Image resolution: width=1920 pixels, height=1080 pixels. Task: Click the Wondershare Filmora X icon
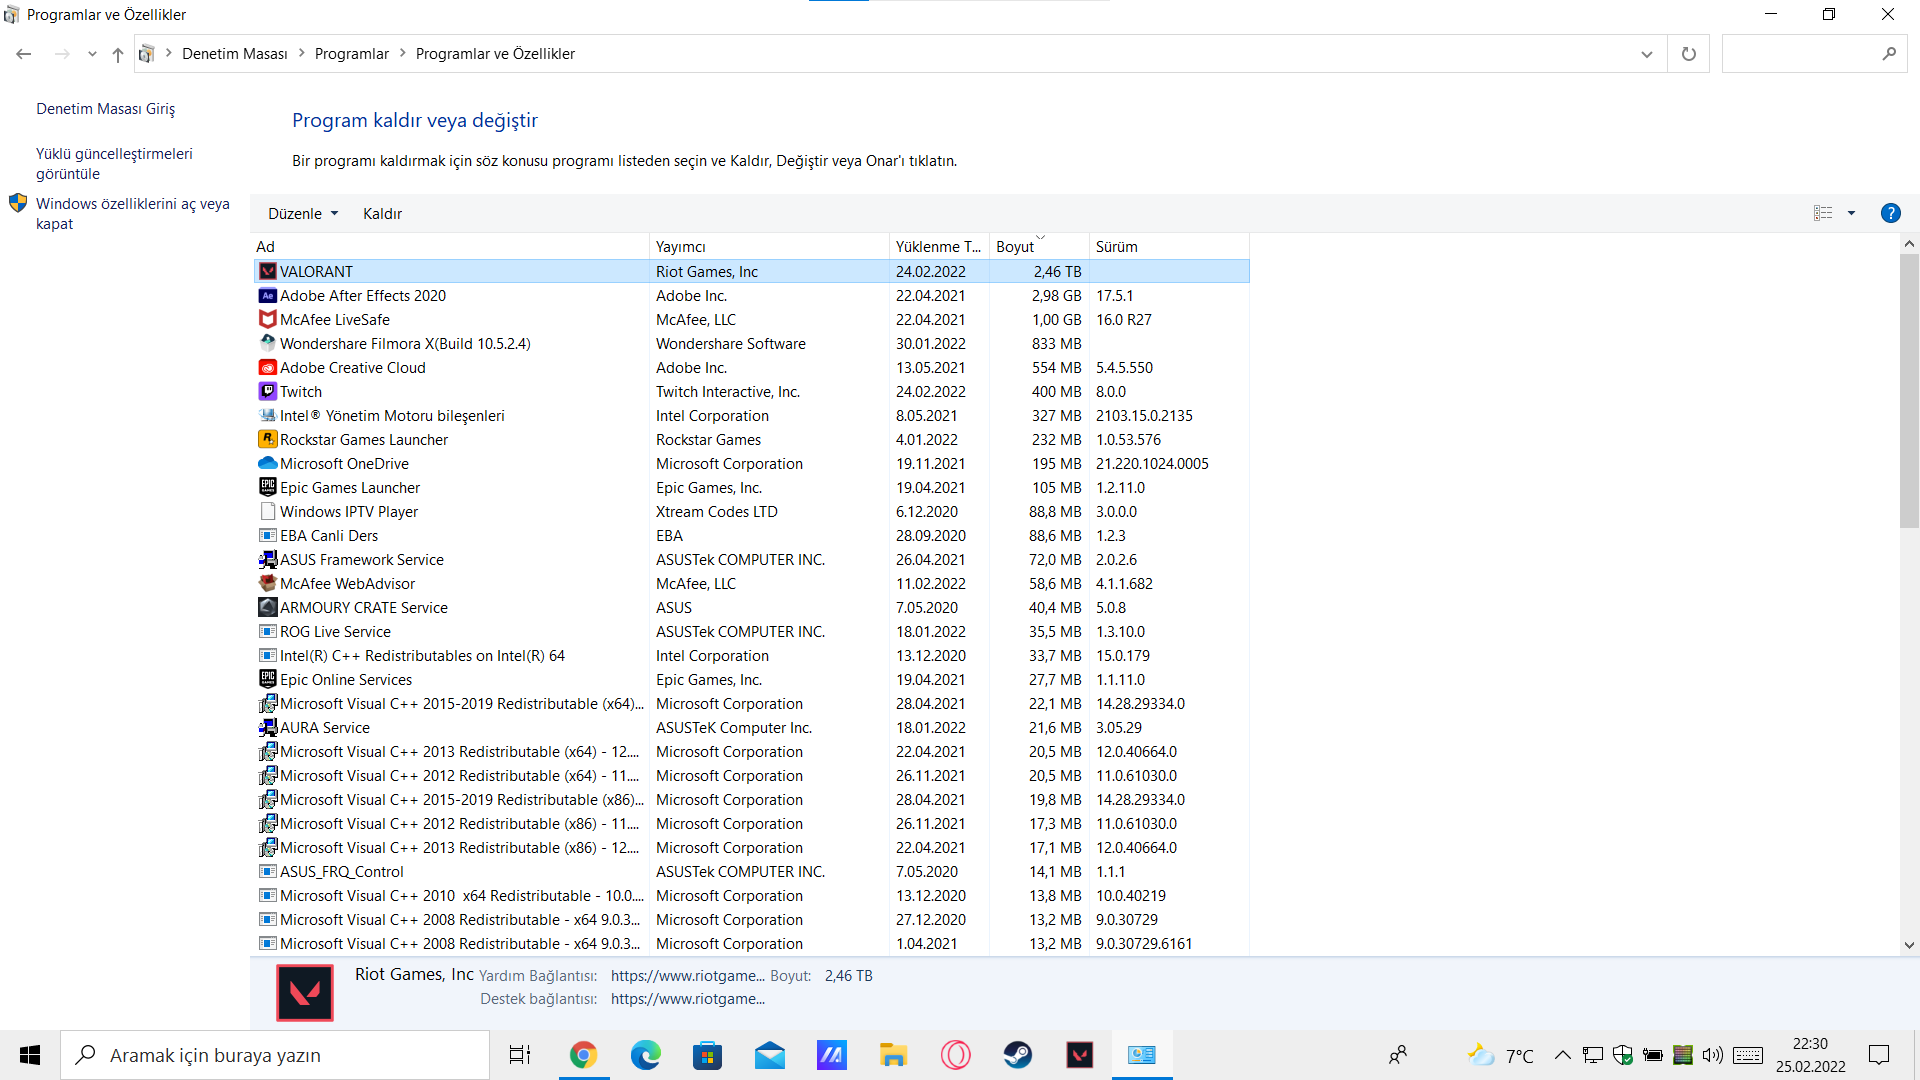[267, 343]
